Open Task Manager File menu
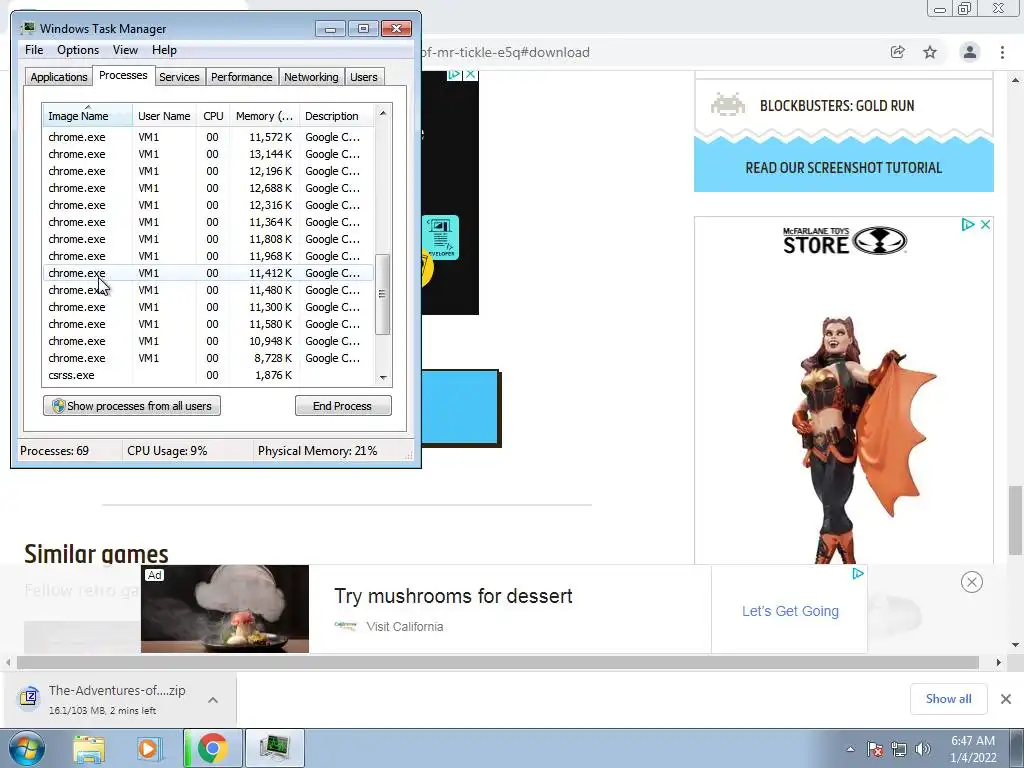This screenshot has width=1024, height=768. pyautogui.click(x=34, y=50)
